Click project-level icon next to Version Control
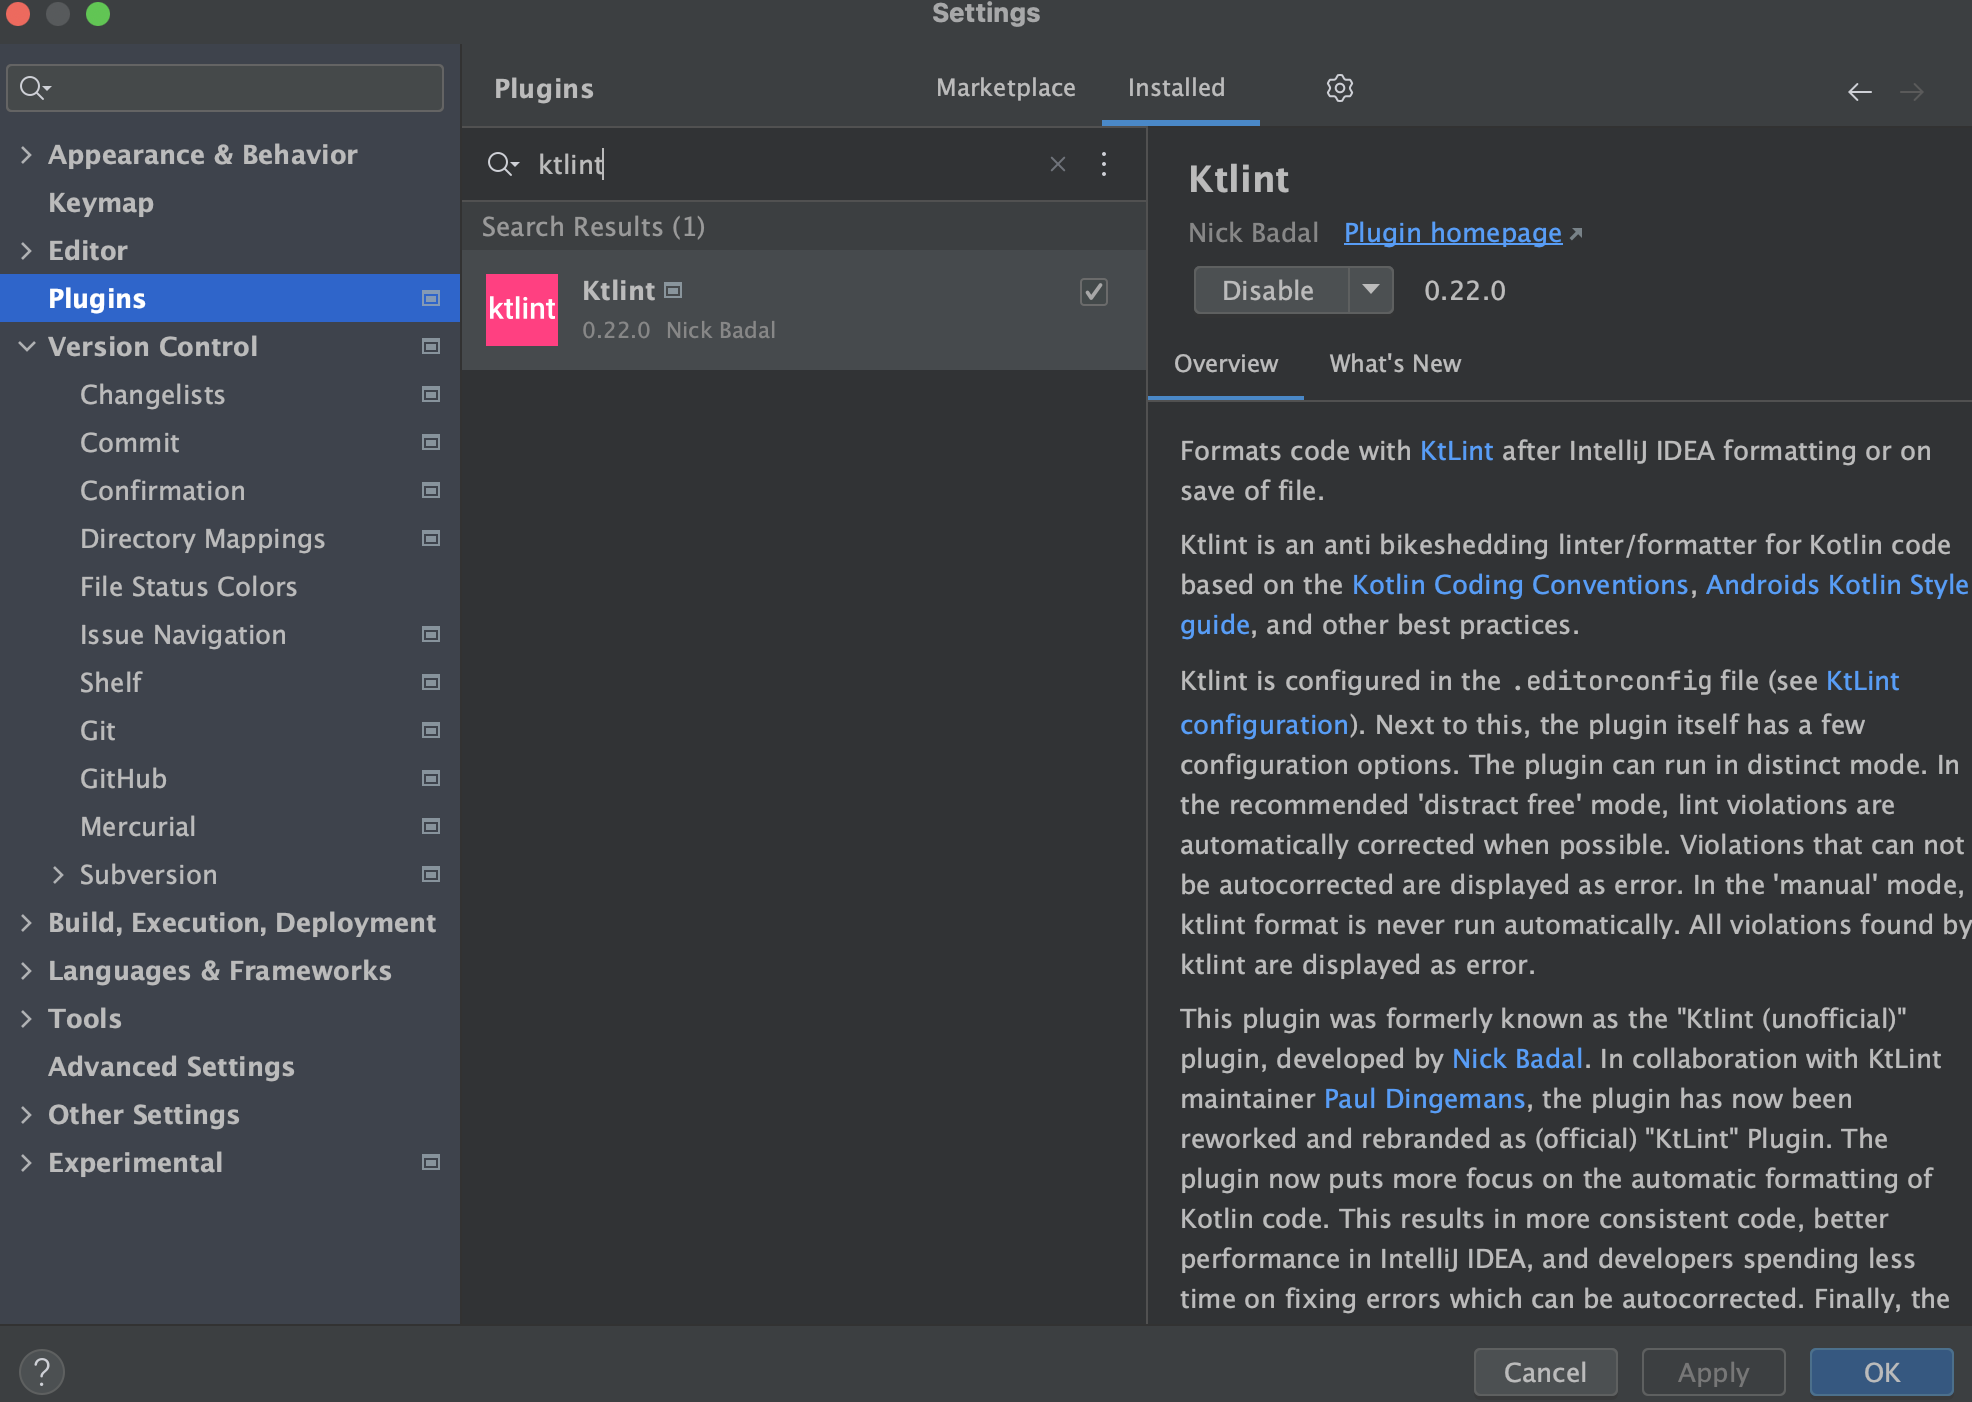 [x=431, y=346]
